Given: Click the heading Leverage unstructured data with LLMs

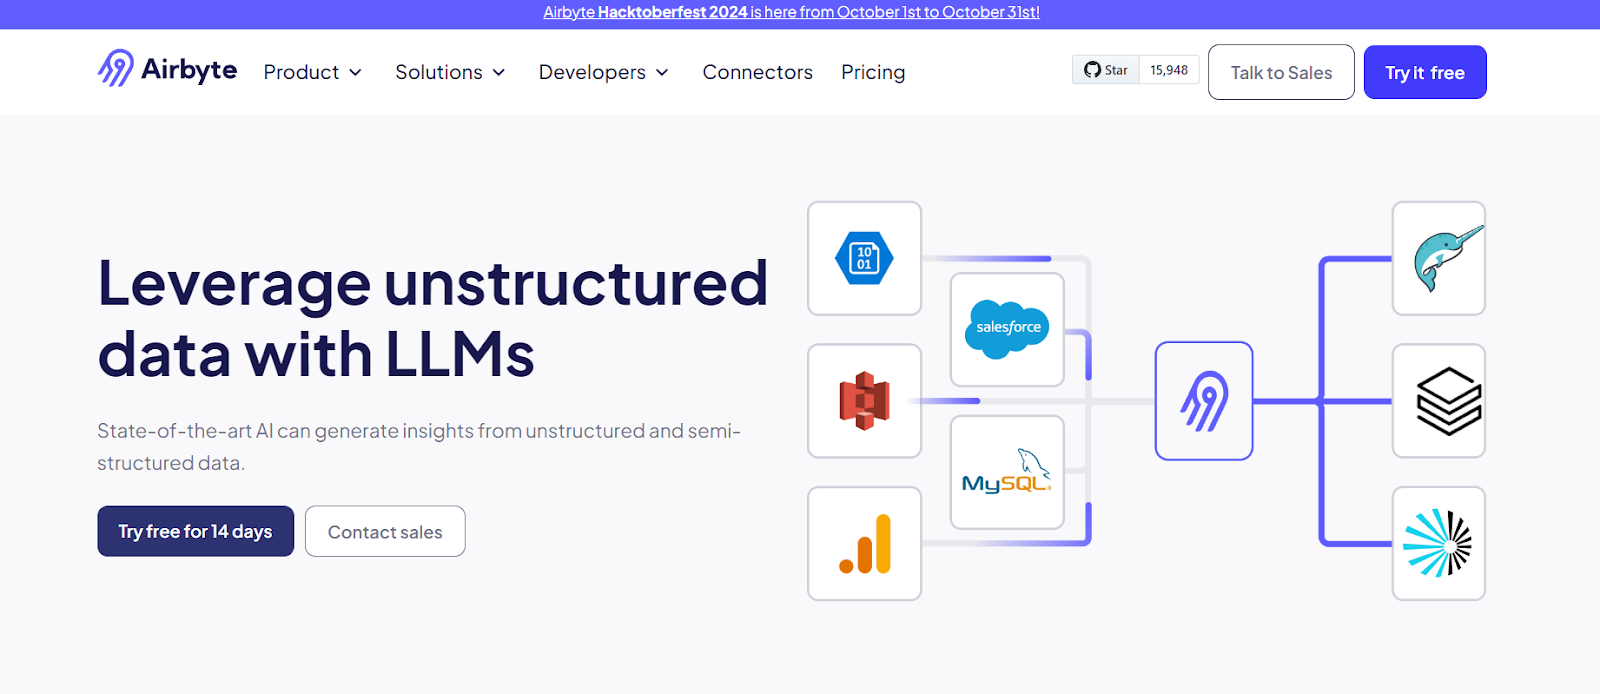Looking at the screenshot, I should pos(432,318).
